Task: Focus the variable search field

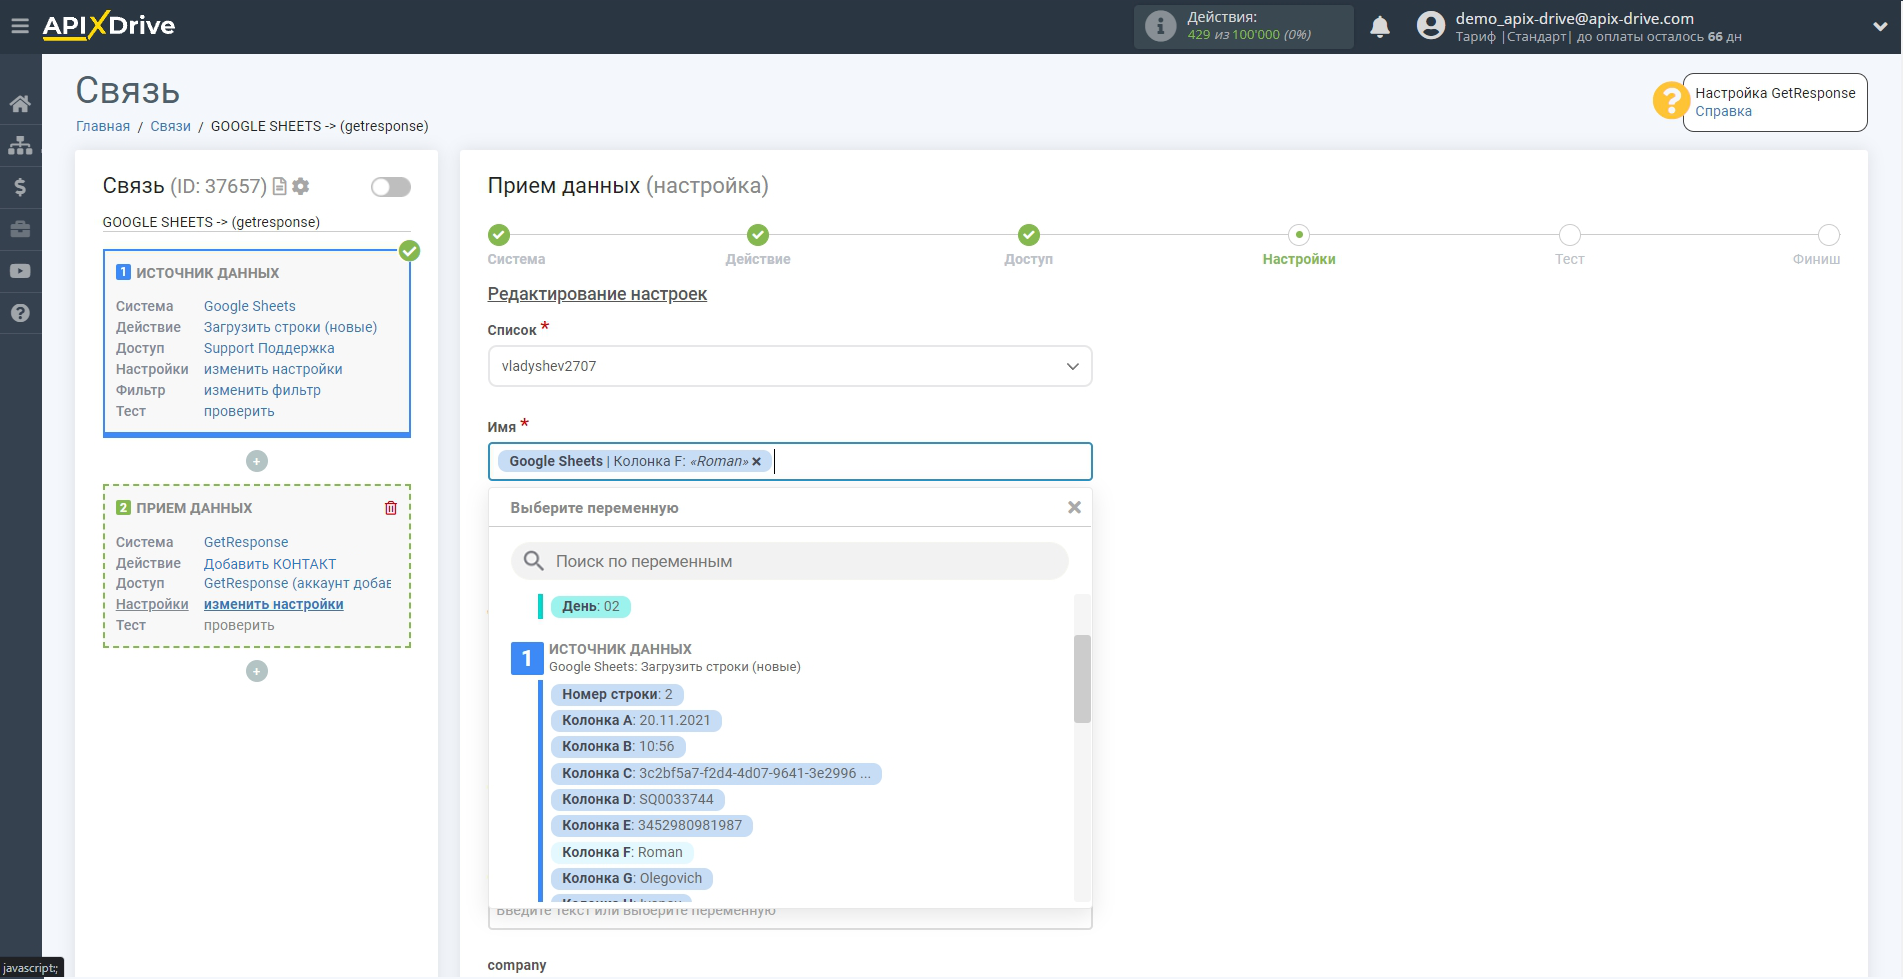Action: pyautogui.click(x=790, y=561)
